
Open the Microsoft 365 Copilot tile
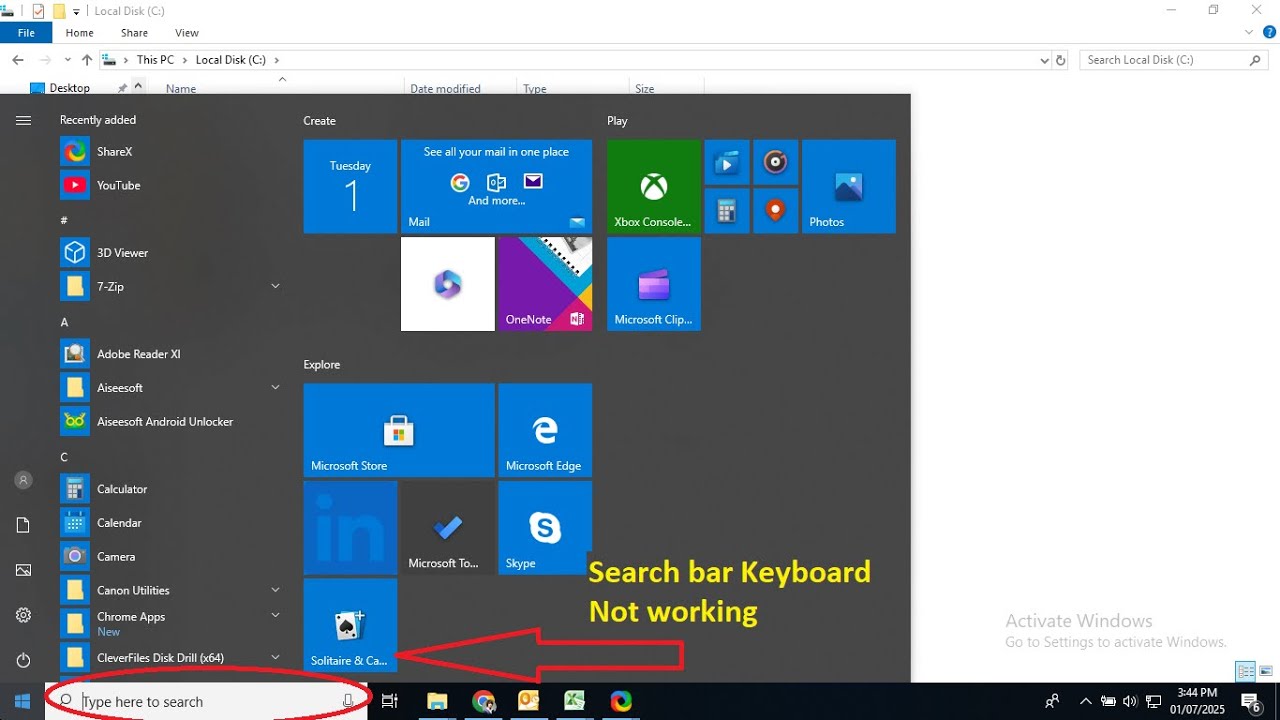(x=448, y=284)
